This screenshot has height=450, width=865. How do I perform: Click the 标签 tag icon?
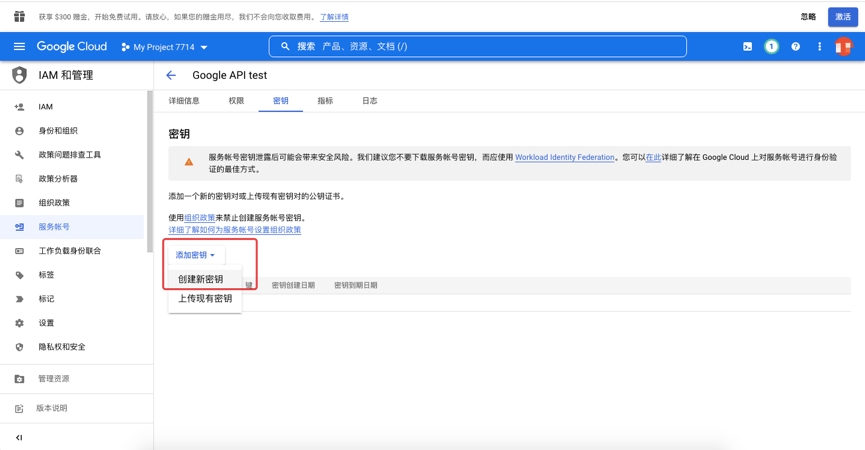(19, 275)
